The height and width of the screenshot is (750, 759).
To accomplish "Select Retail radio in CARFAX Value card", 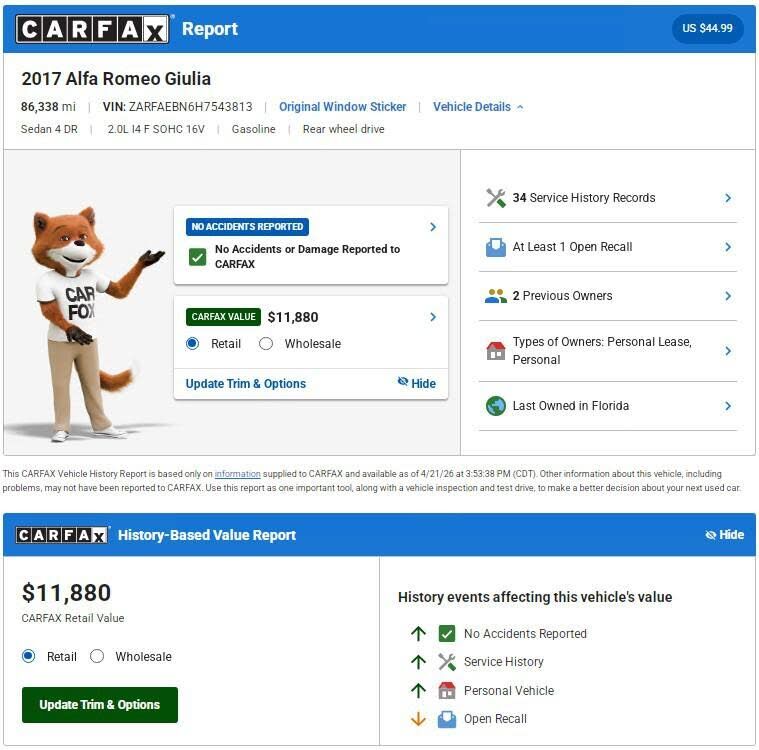I will point(192,344).
